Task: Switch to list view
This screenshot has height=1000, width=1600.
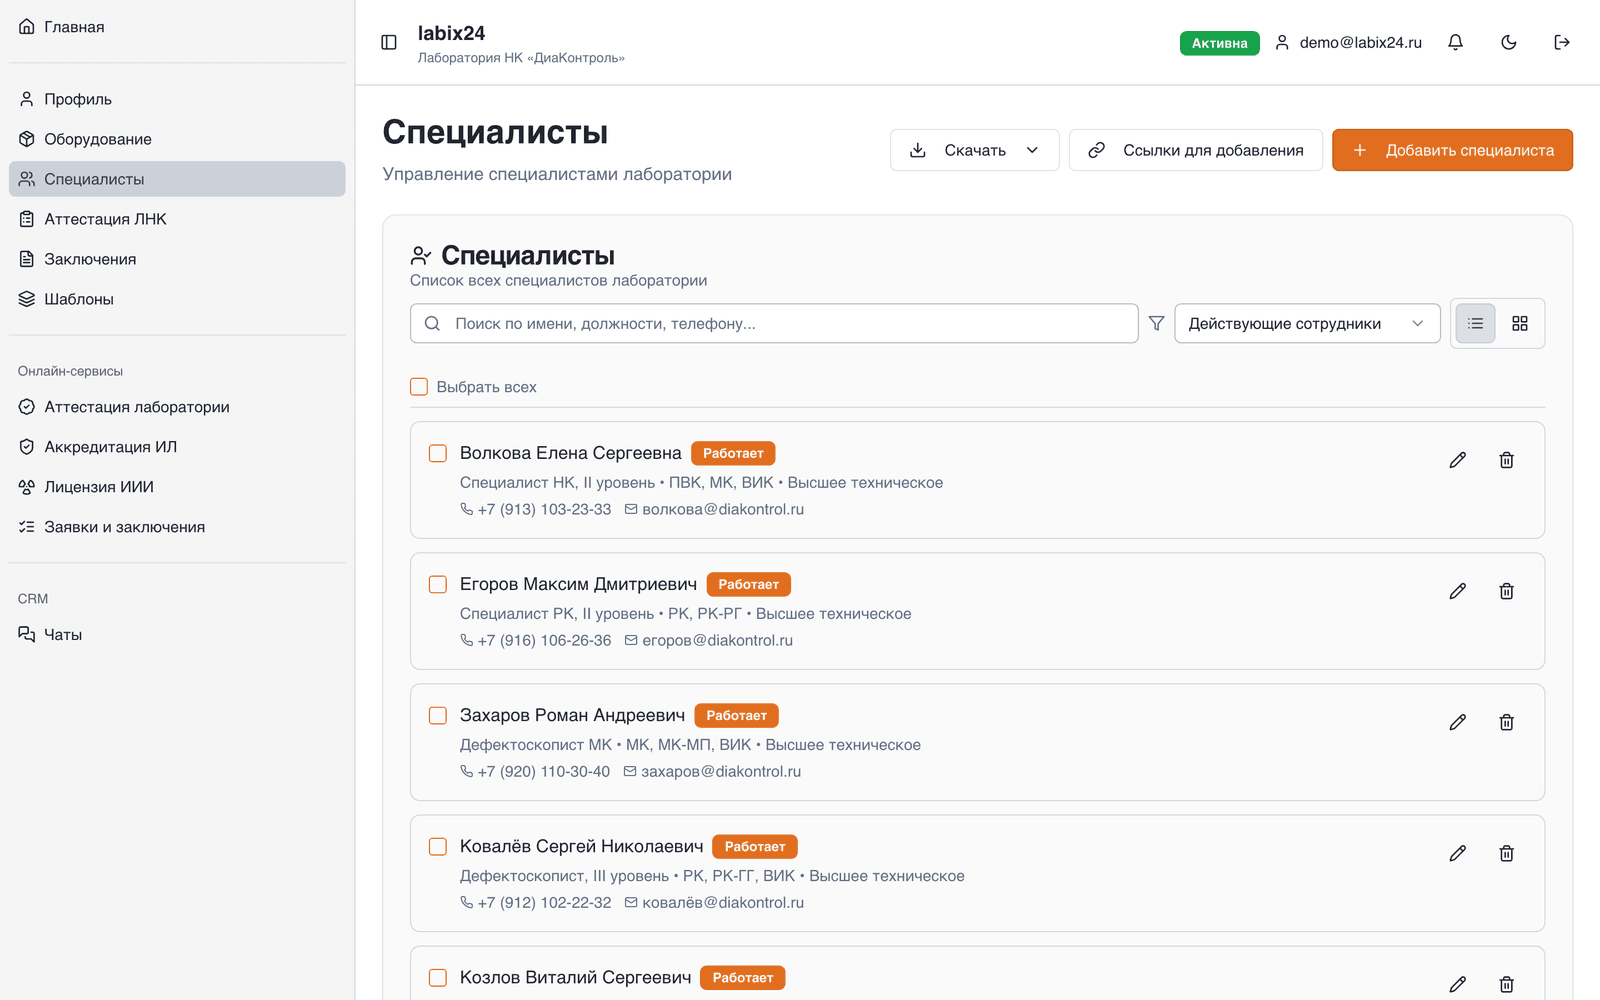Action: [1475, 323]
